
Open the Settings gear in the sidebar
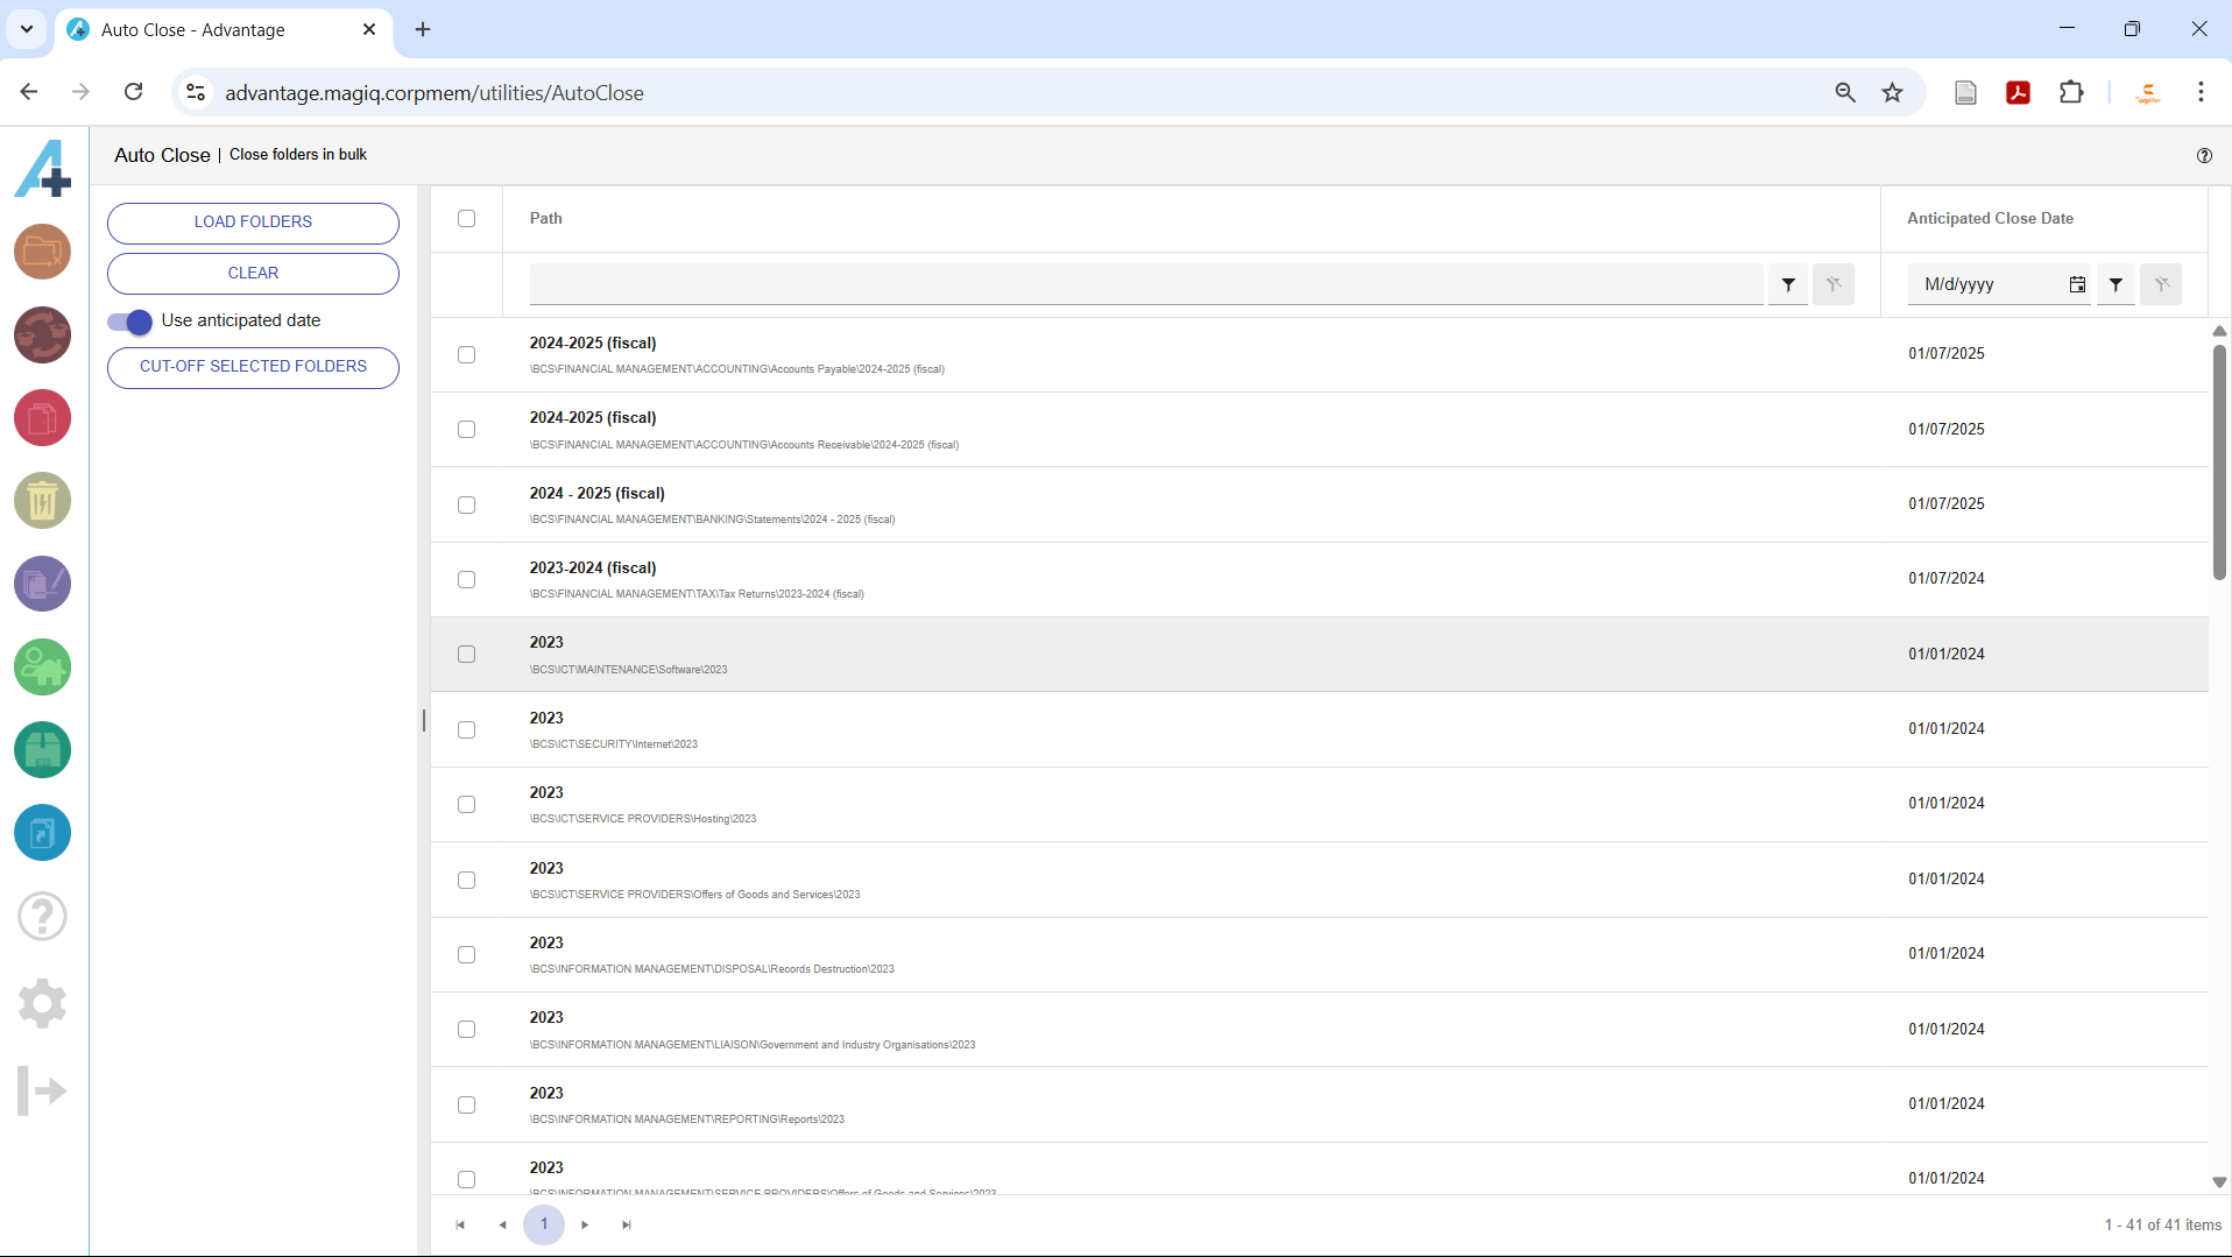(42, 1004)
